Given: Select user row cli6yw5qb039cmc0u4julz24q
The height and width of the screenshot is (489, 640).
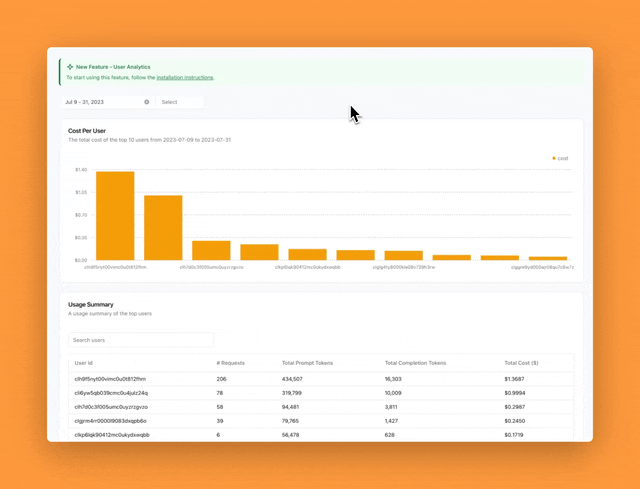Looking at the screenshot, I should (321, 393).
